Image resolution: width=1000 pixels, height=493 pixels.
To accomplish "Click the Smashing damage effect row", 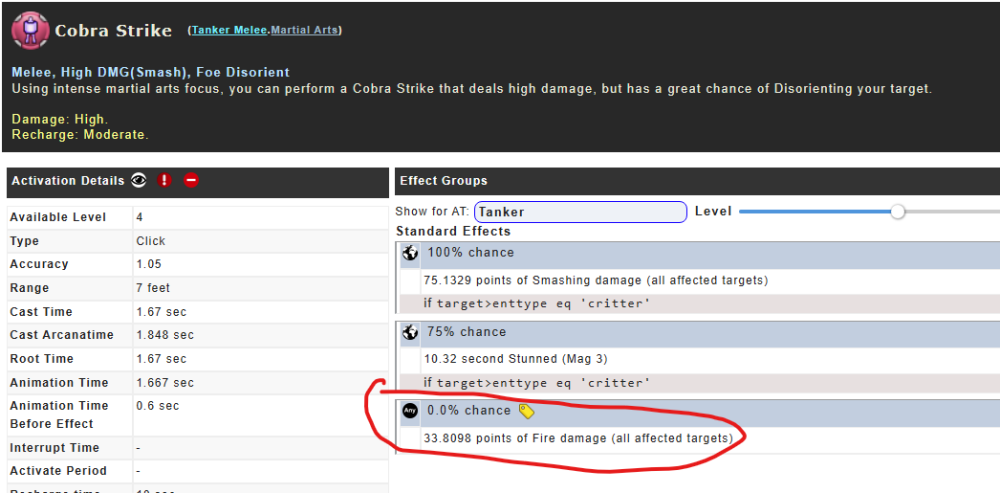I will [x=596, y=280].
